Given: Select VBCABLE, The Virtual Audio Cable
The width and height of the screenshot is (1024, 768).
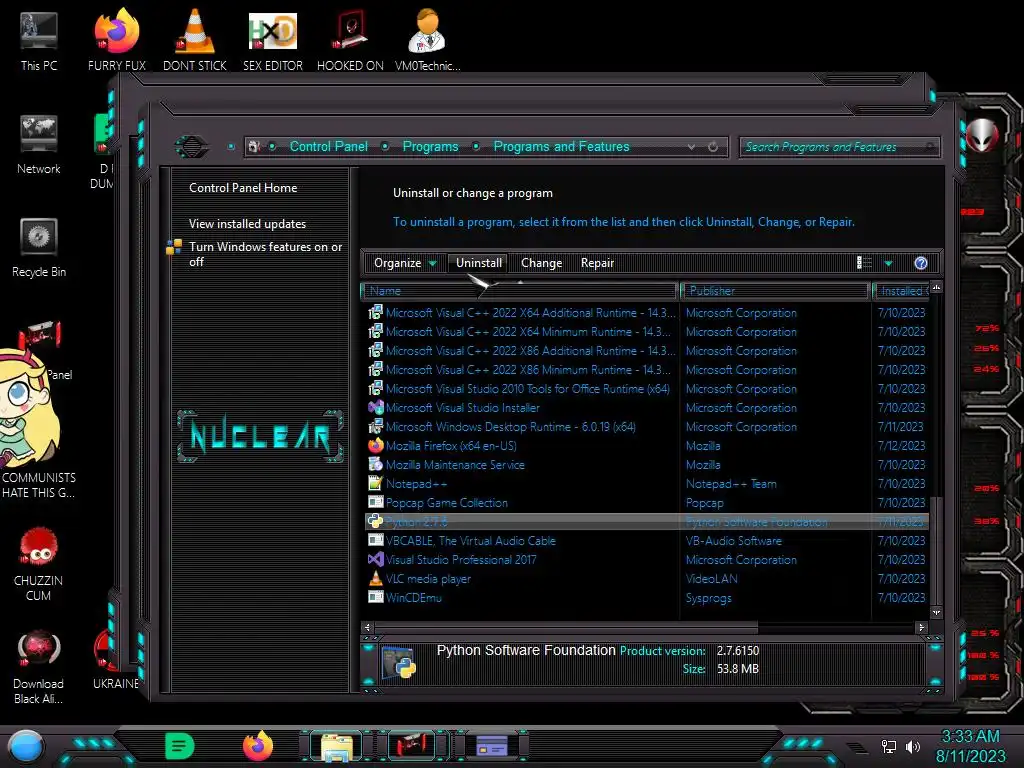Looking at the screenshot, I should click(647, 541).
